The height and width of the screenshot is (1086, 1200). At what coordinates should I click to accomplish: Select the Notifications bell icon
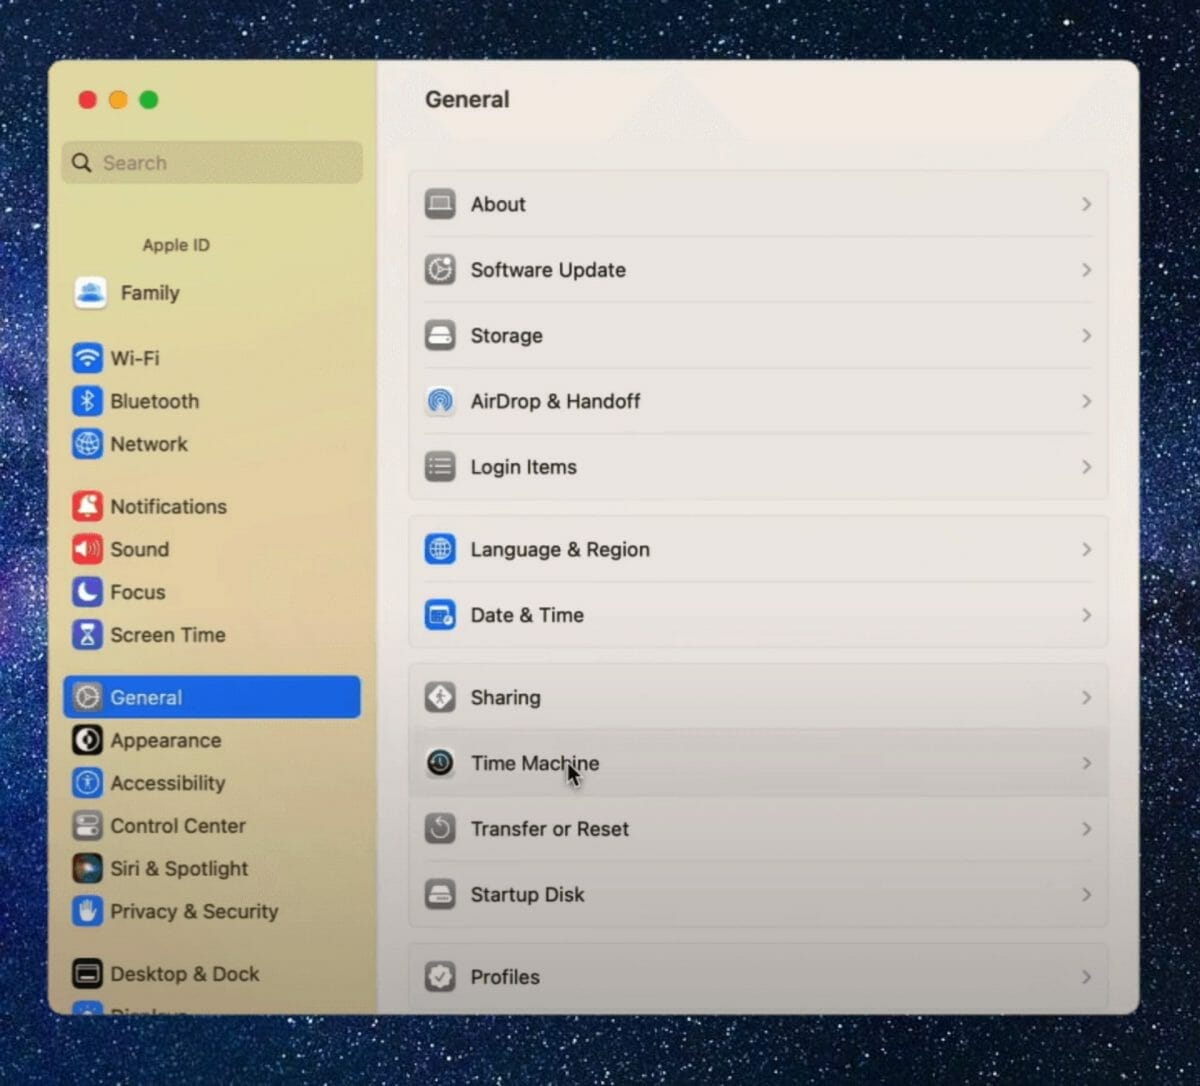click(x=89, y=506)
